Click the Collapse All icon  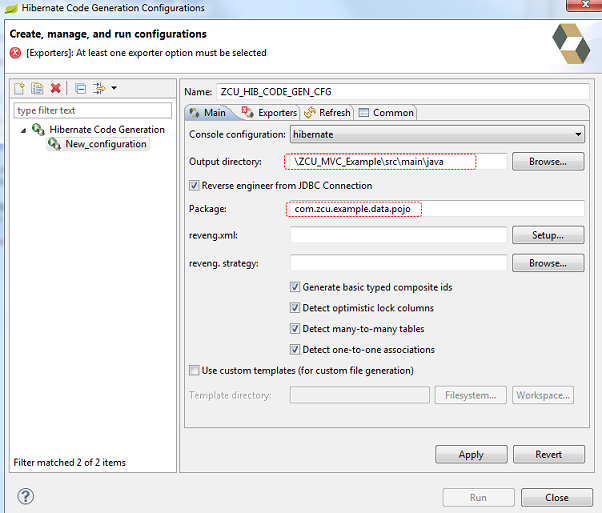pos(80,89)
